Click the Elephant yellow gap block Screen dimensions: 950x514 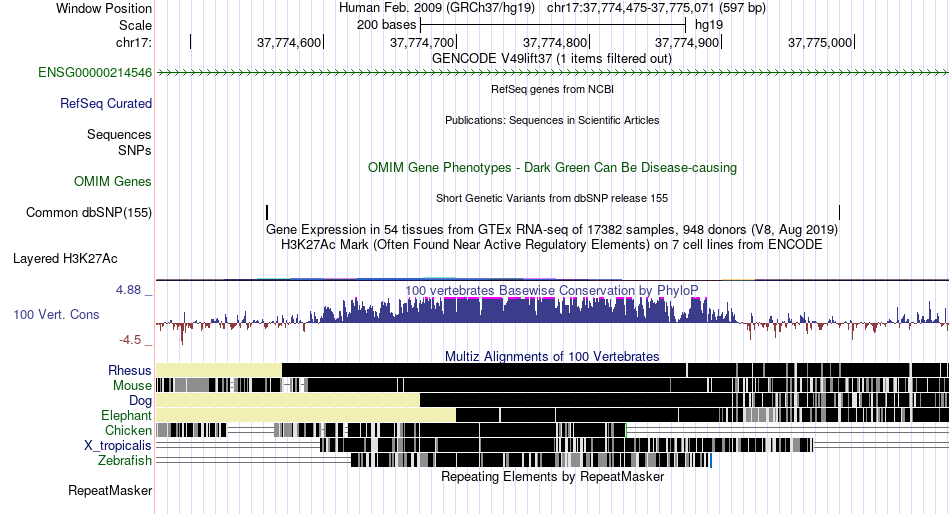pyautogui.click(x=306, y=415)
